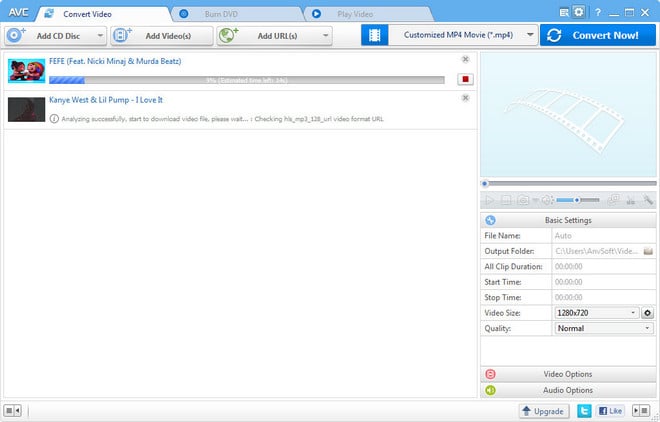660x422 pixels.
Task: Click the info icon beside Analyzing message
Action: (54, 119)
